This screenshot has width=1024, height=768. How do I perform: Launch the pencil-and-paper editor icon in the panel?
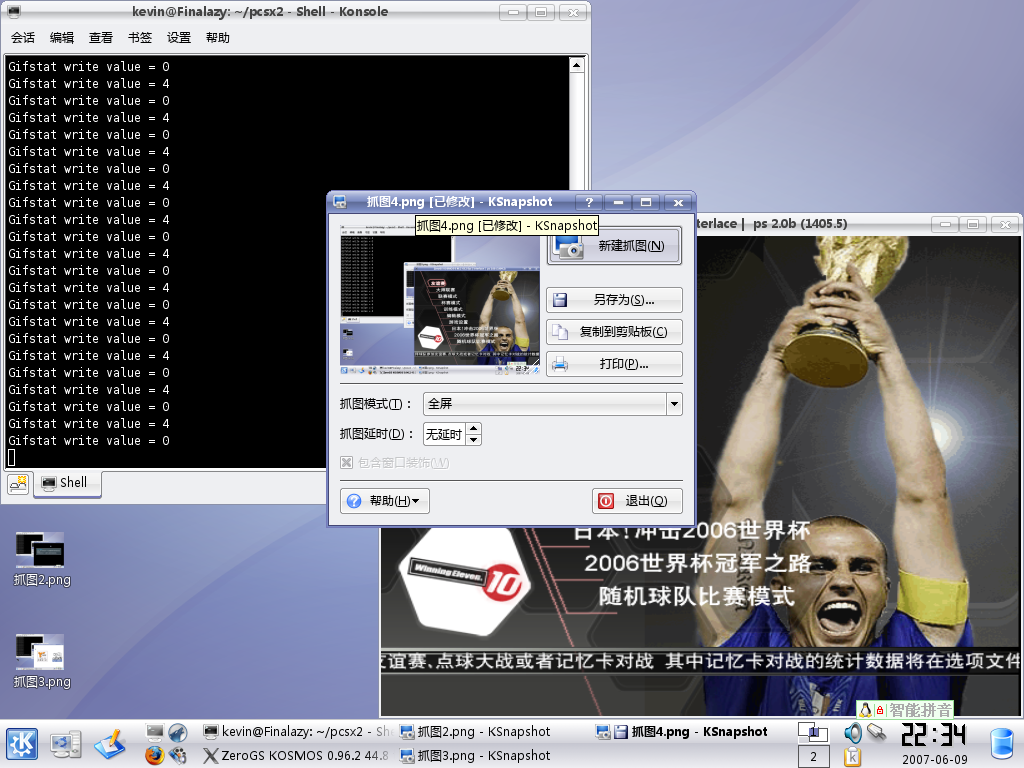pyautogui.click(x=110, y=744)
